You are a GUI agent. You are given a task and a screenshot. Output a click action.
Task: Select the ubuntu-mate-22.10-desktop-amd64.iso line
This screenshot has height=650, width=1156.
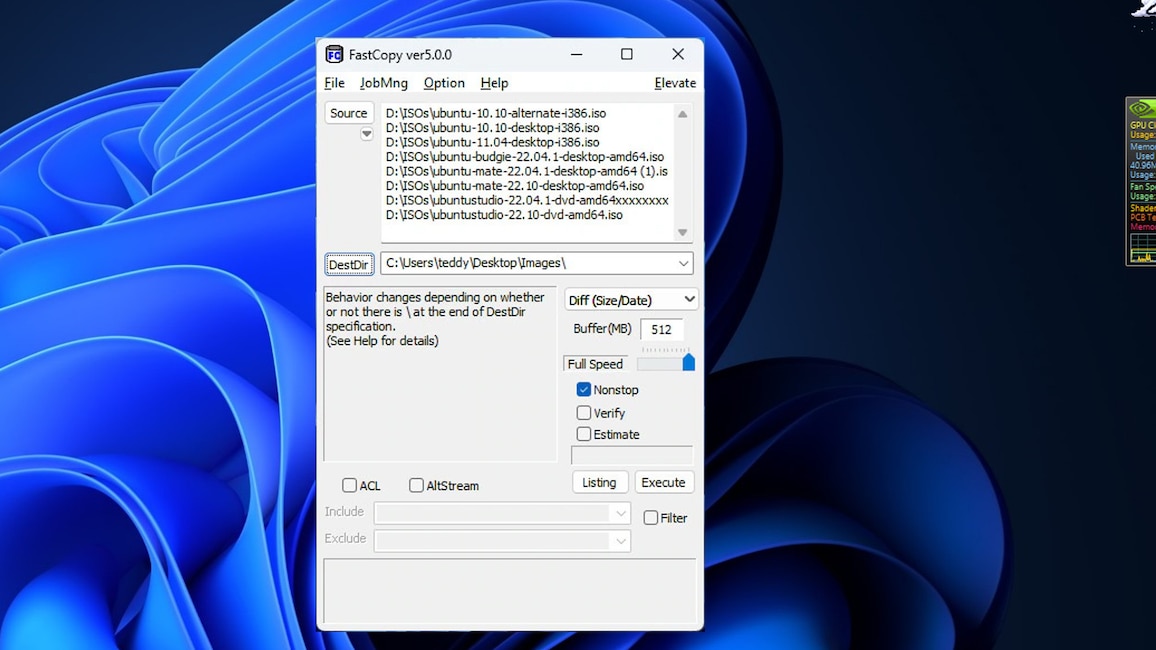point(515,186)
